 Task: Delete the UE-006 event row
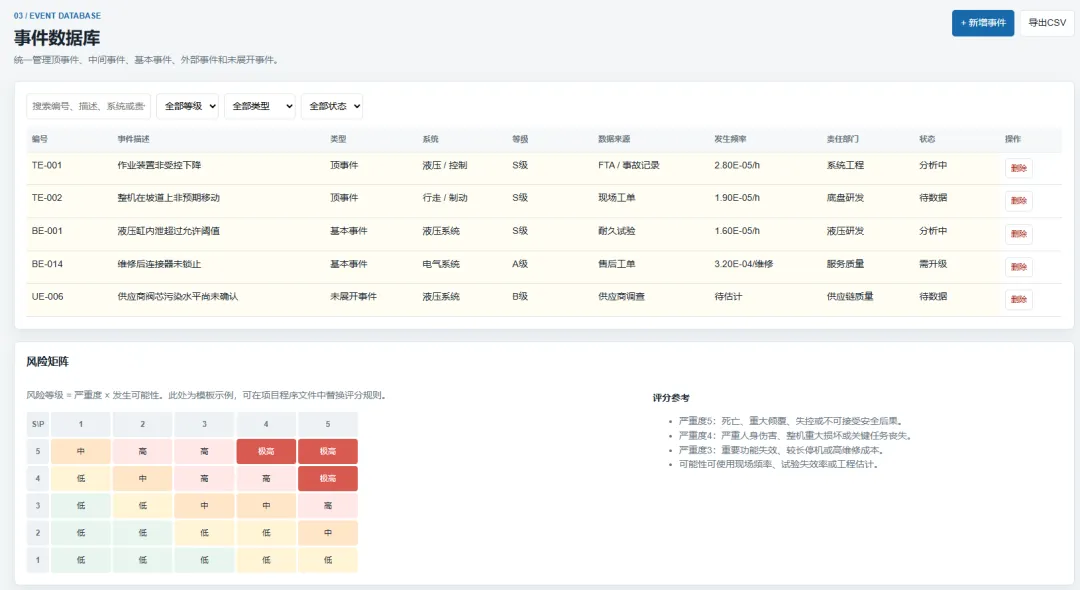pos(1019,299)
